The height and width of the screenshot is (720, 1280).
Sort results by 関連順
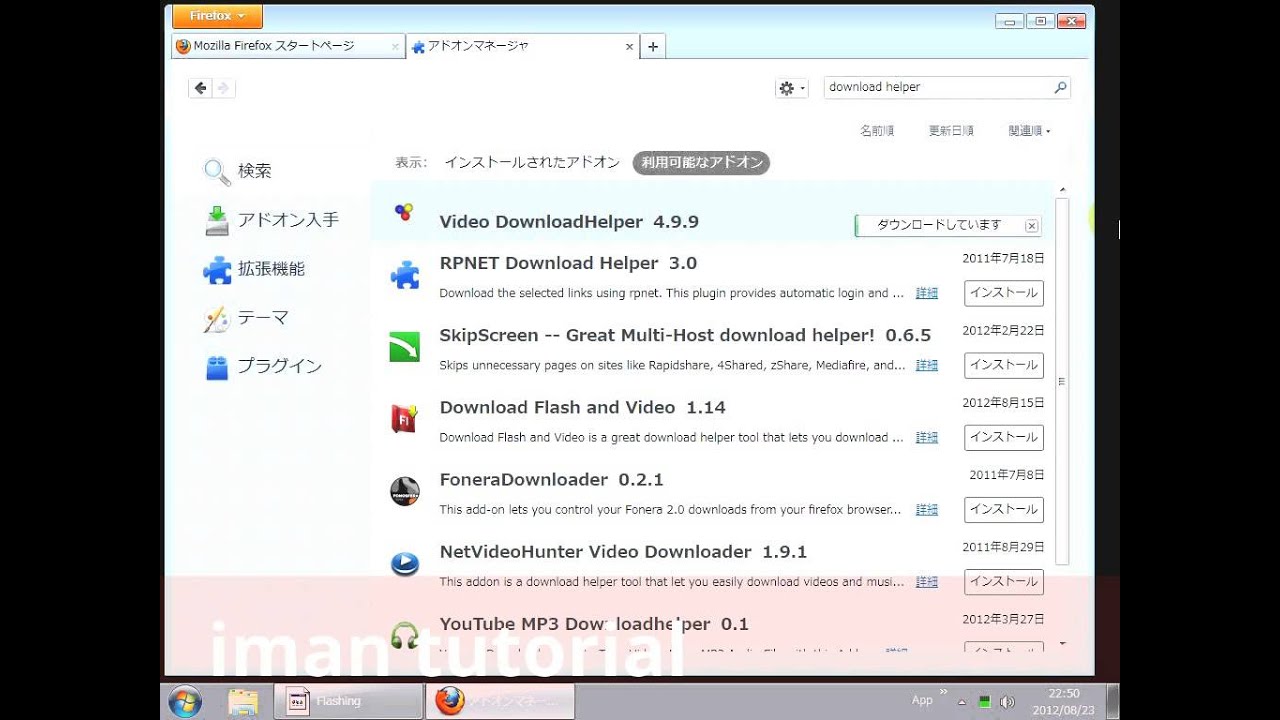(x=1029, y=131)
